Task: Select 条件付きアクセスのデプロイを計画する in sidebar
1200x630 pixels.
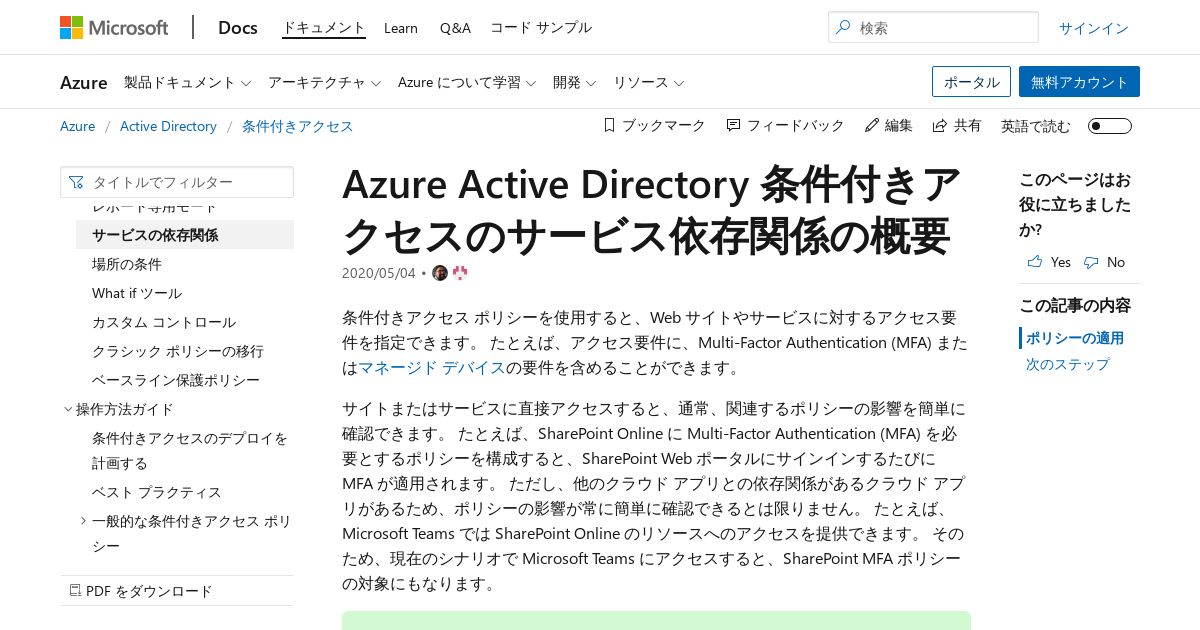Action: click(x=190, y=451)
